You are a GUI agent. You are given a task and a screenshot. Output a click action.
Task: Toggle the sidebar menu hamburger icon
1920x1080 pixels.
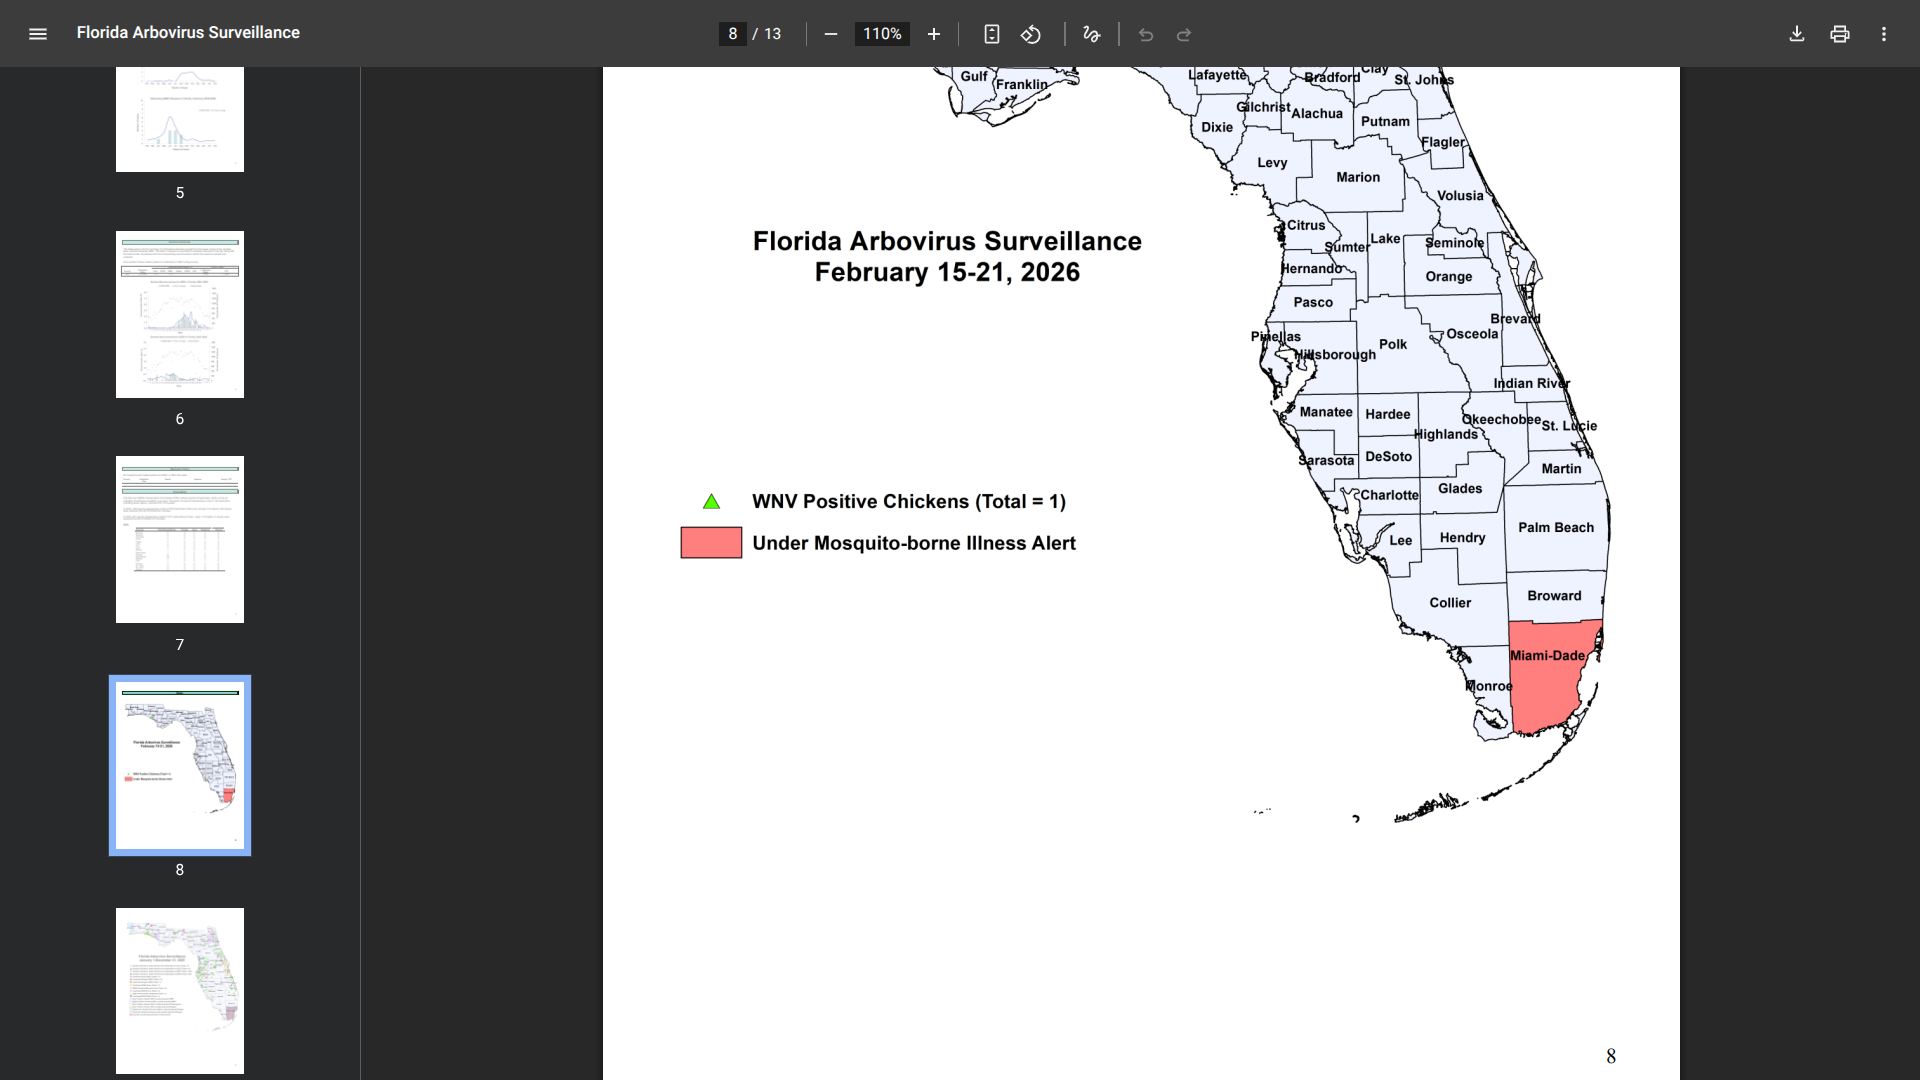[x=38, y=34]
